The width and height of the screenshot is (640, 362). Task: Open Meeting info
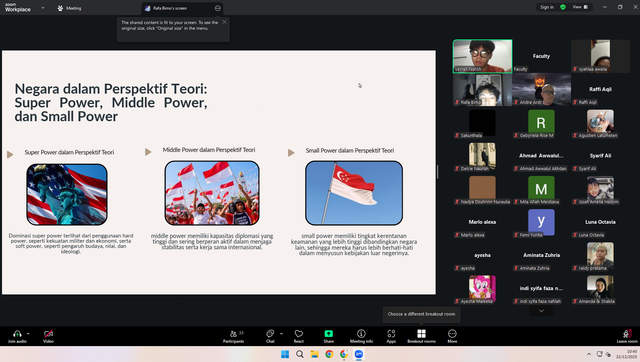[x=361, y=336]
